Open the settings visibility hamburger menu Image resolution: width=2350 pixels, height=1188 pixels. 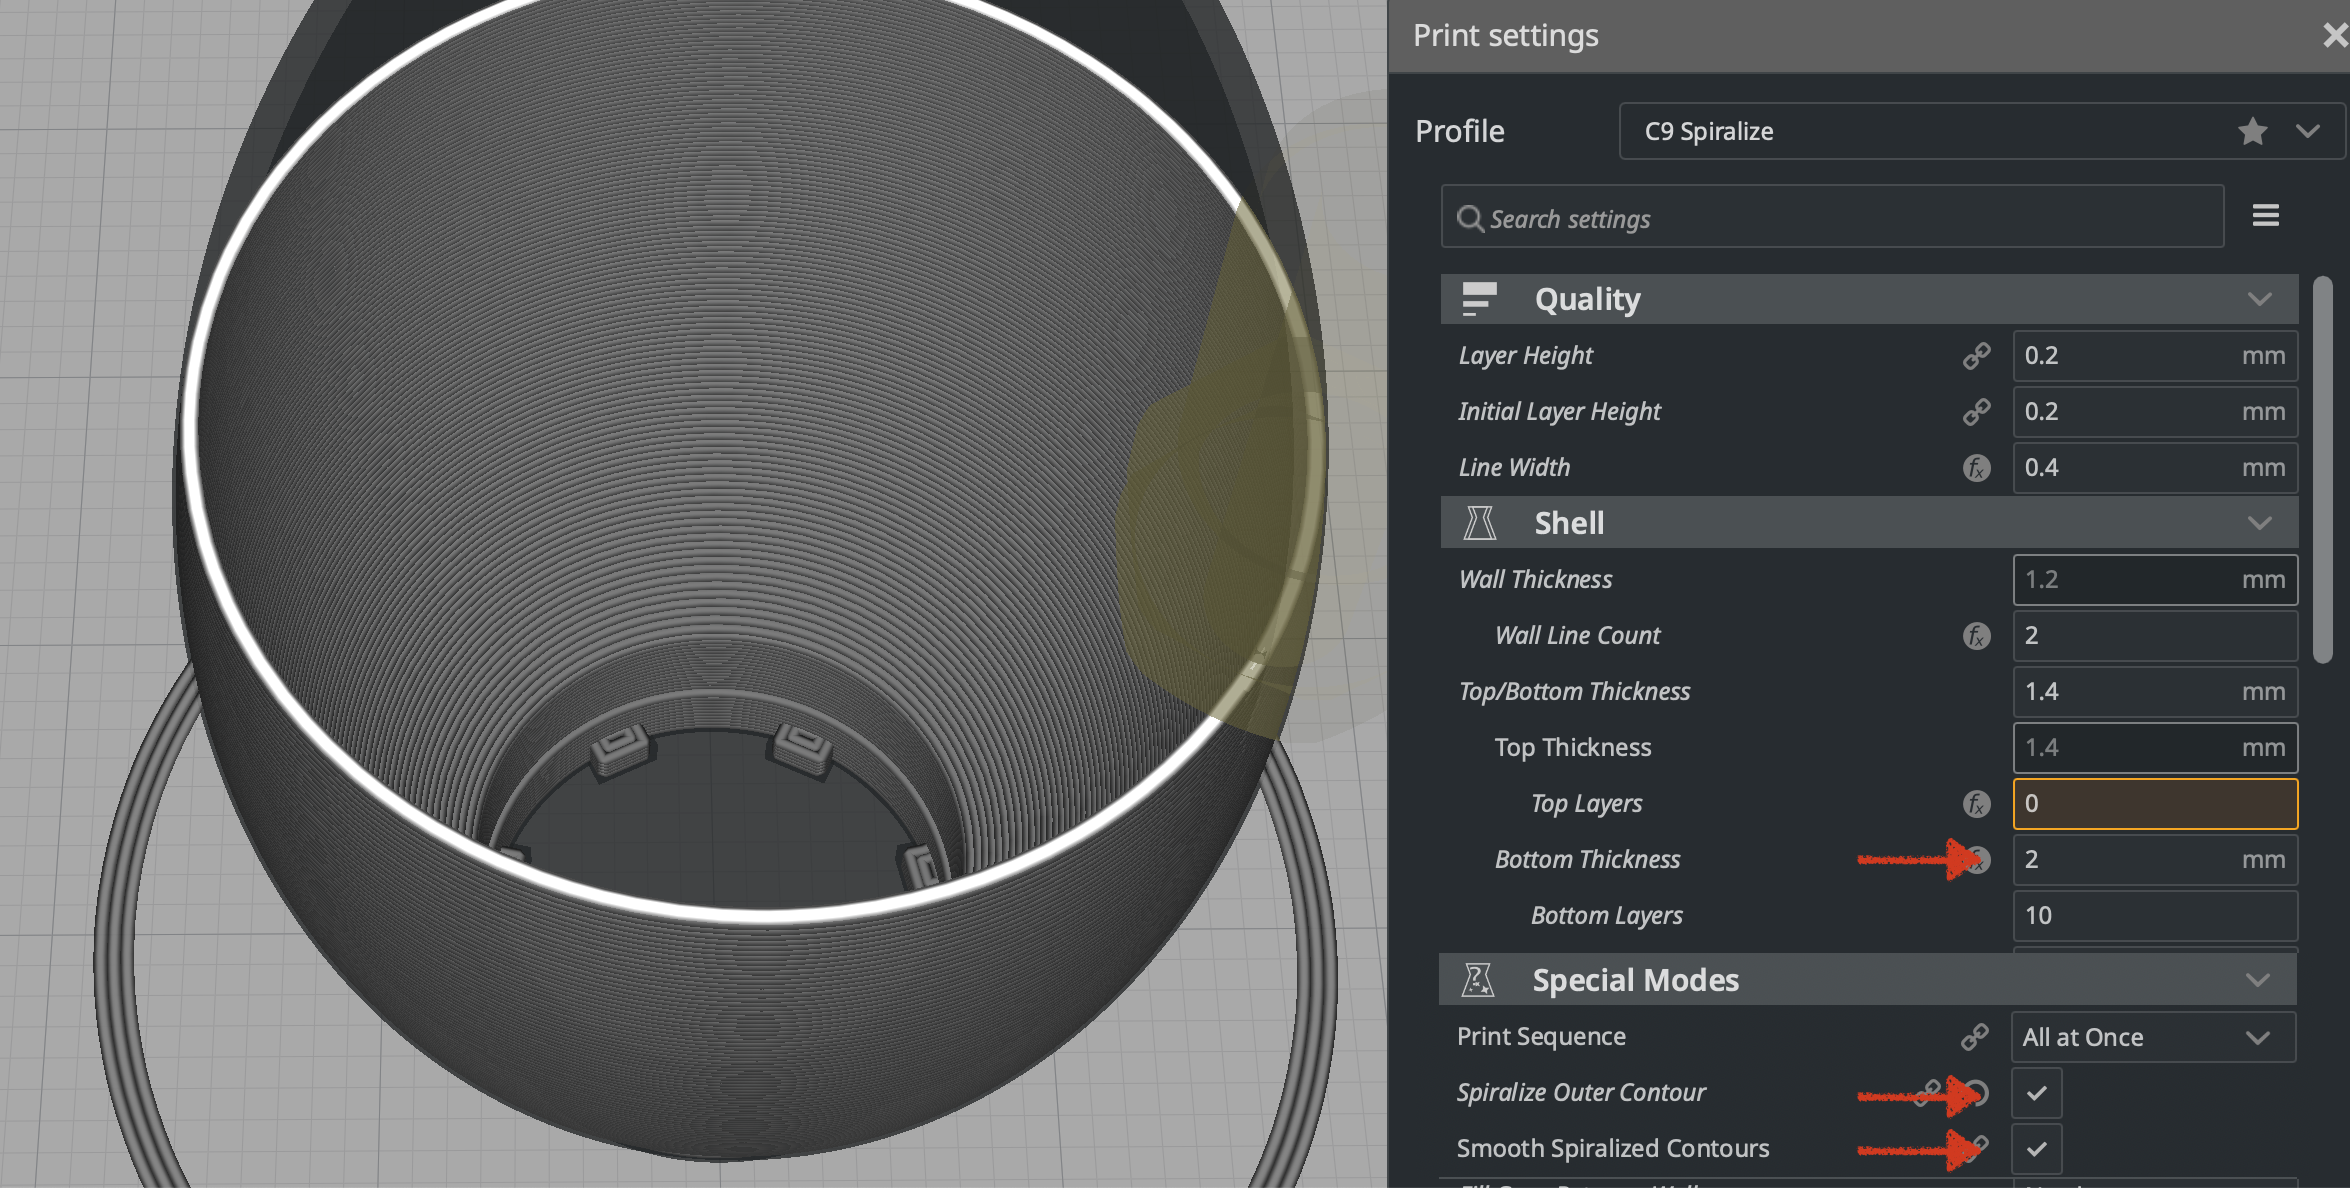(2266, 215)
